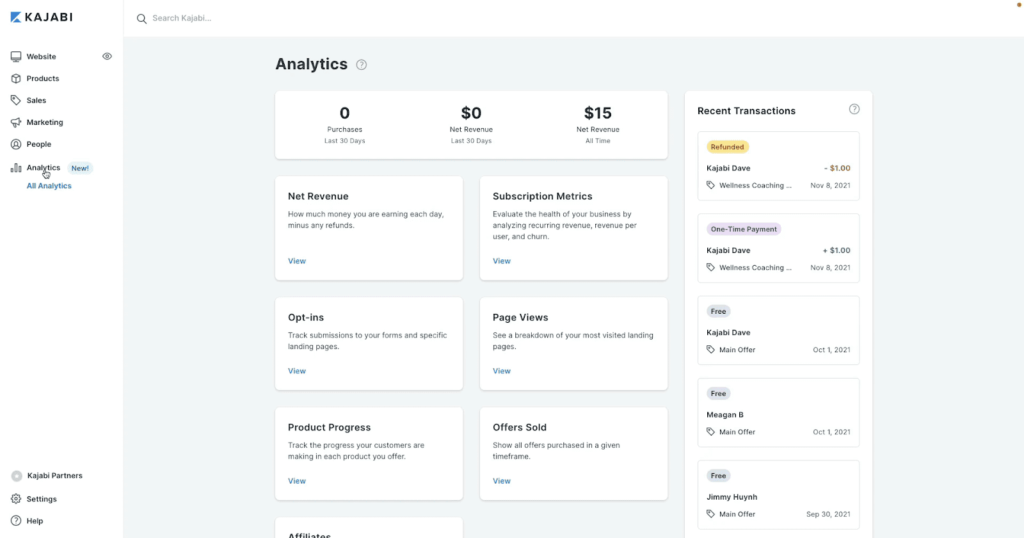Open Kajabi Partners in sidebar
The width and height of the screenshot is (1024, 538).
[x=55, y=476]
